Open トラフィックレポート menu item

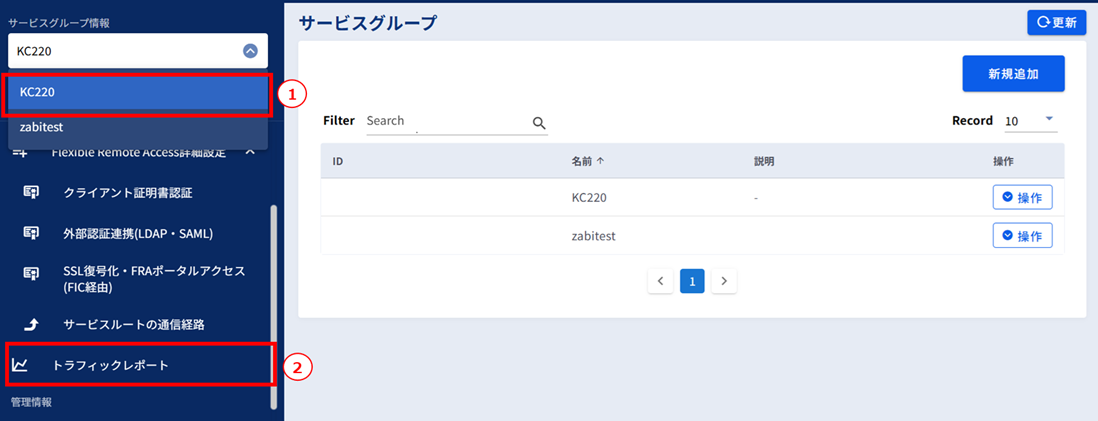110,365
